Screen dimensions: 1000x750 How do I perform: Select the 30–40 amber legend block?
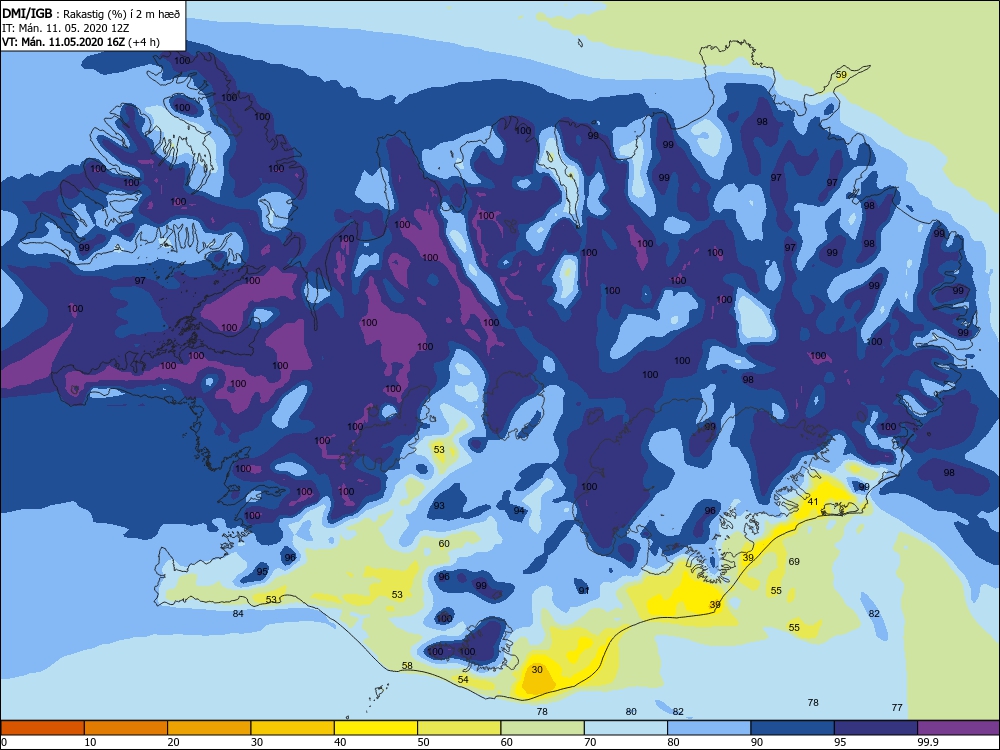293,728
